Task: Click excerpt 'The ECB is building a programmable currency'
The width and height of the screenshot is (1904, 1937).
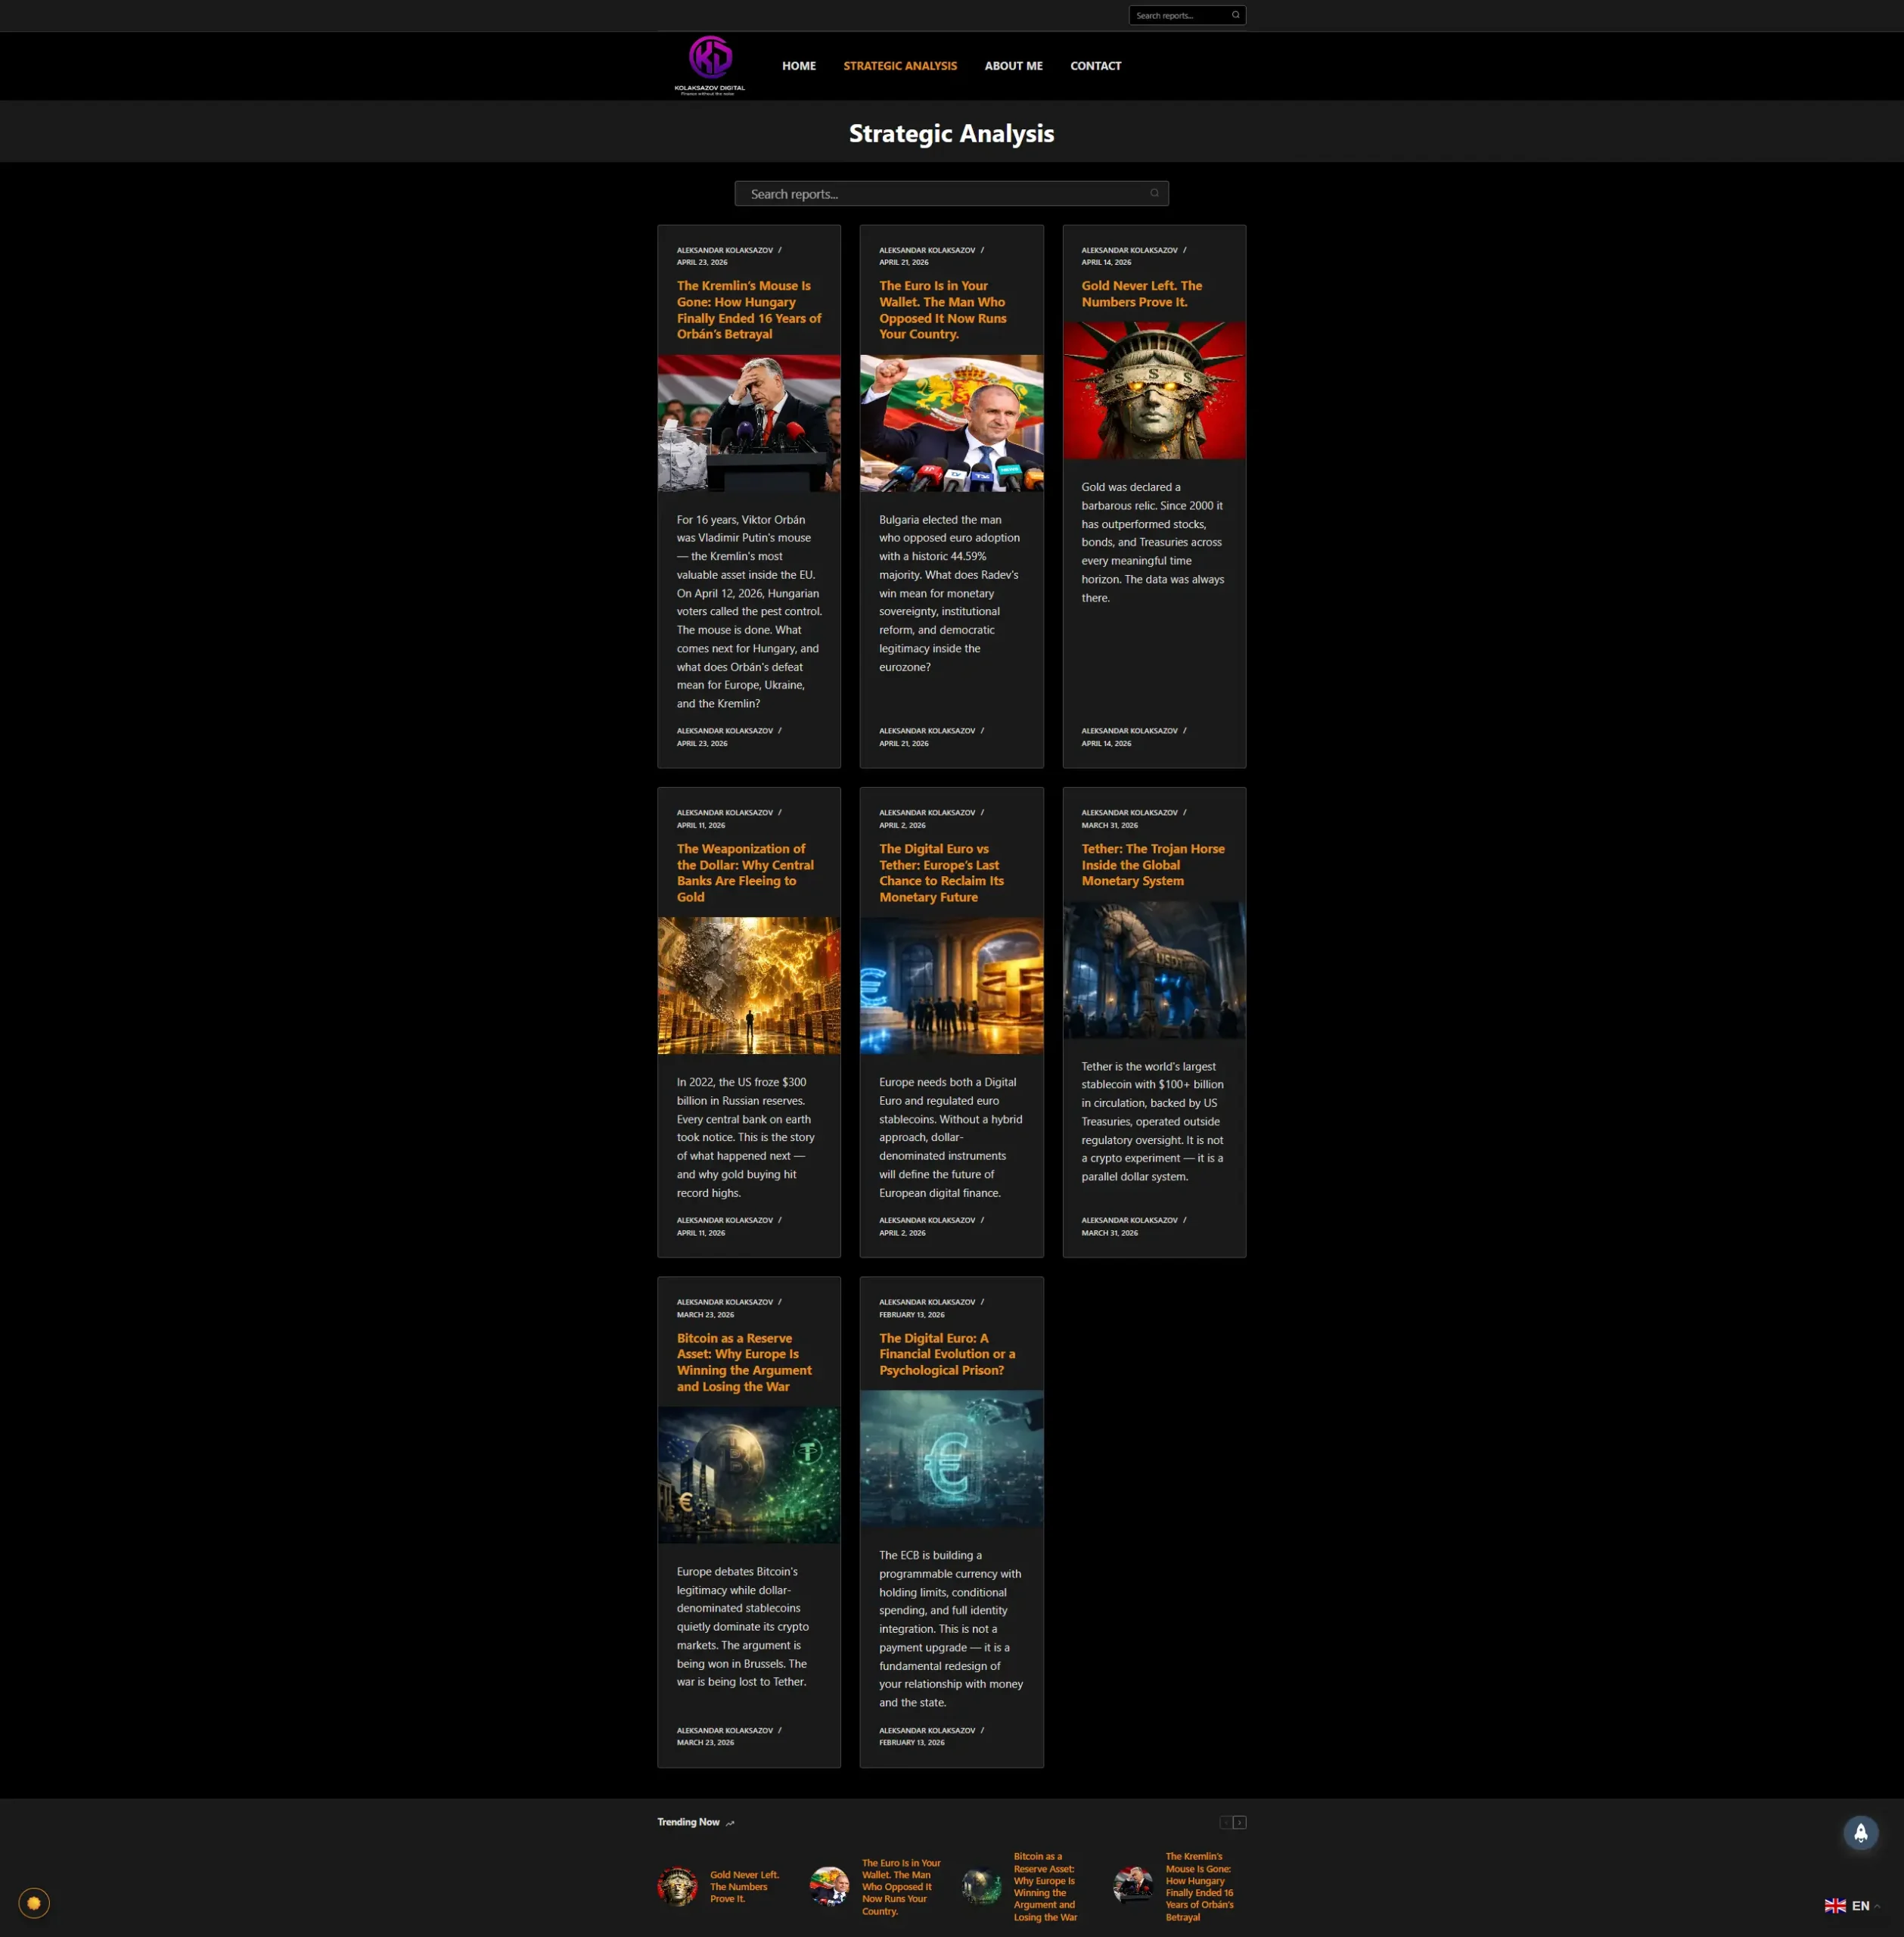Action: 950,1628
